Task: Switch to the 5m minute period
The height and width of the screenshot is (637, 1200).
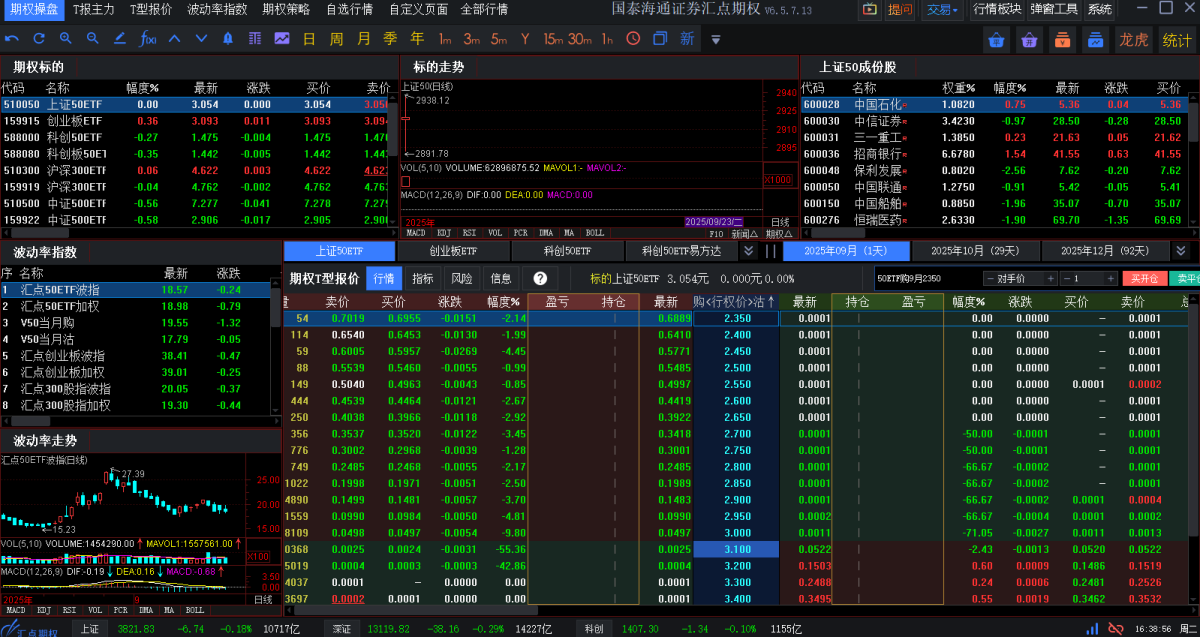Action: (x=499, y=39)
